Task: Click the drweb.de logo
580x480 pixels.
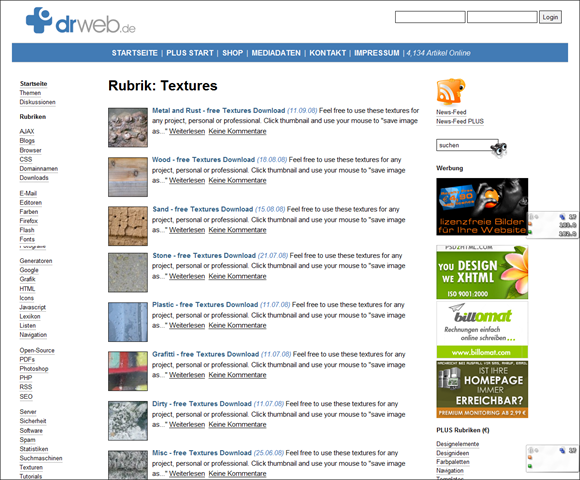Action: tap(81, 21)
